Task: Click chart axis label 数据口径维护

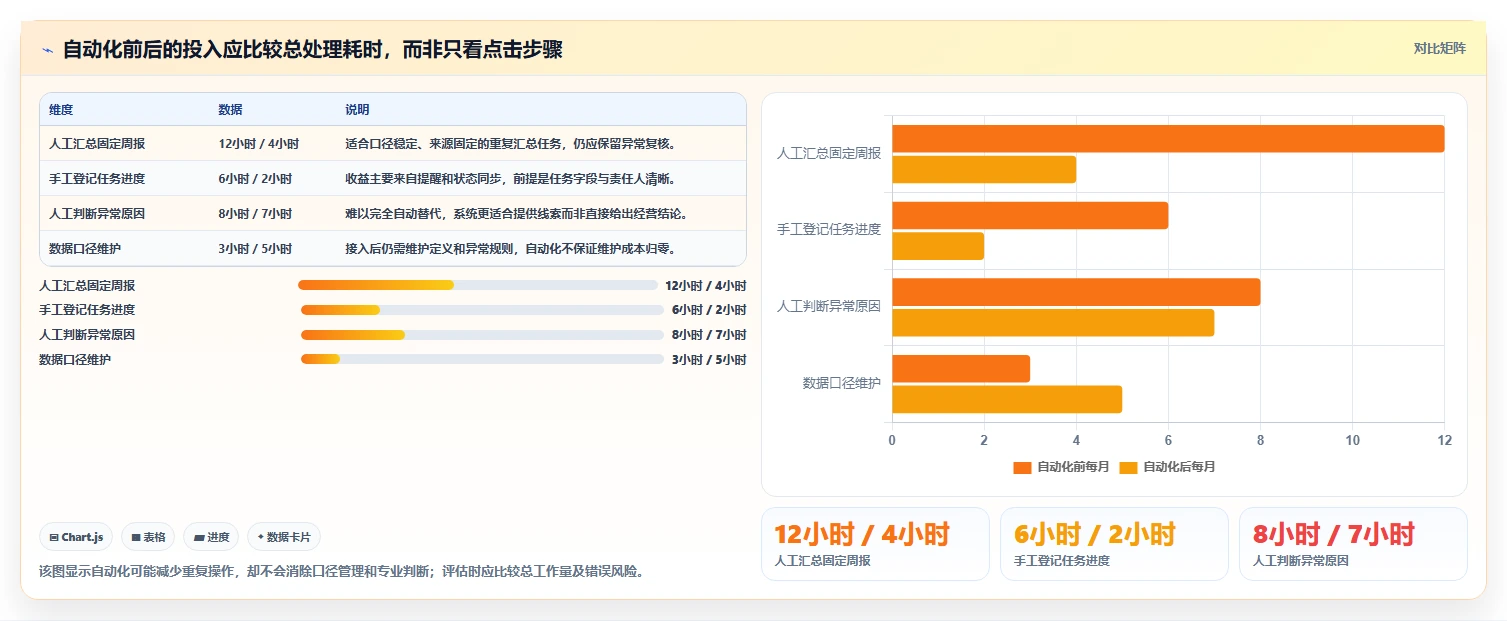Action: click(x=842, y=384)
